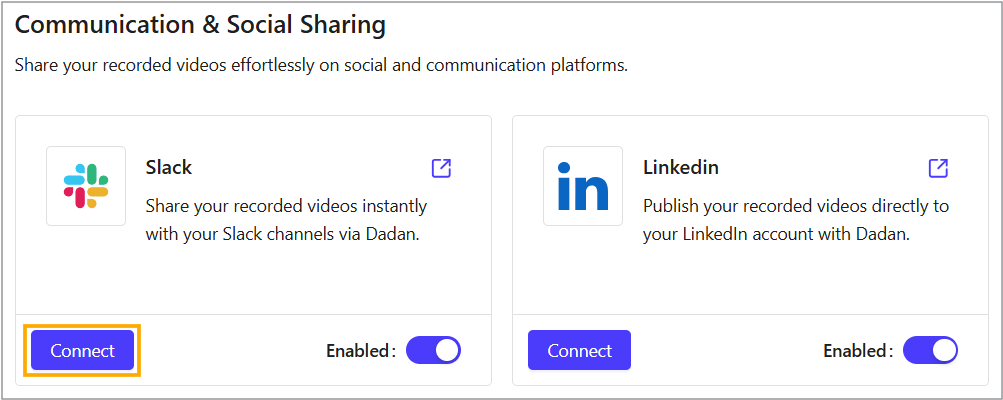Connect the Slack integration
The image size is (1003, 400).
[x=83, y=351]
